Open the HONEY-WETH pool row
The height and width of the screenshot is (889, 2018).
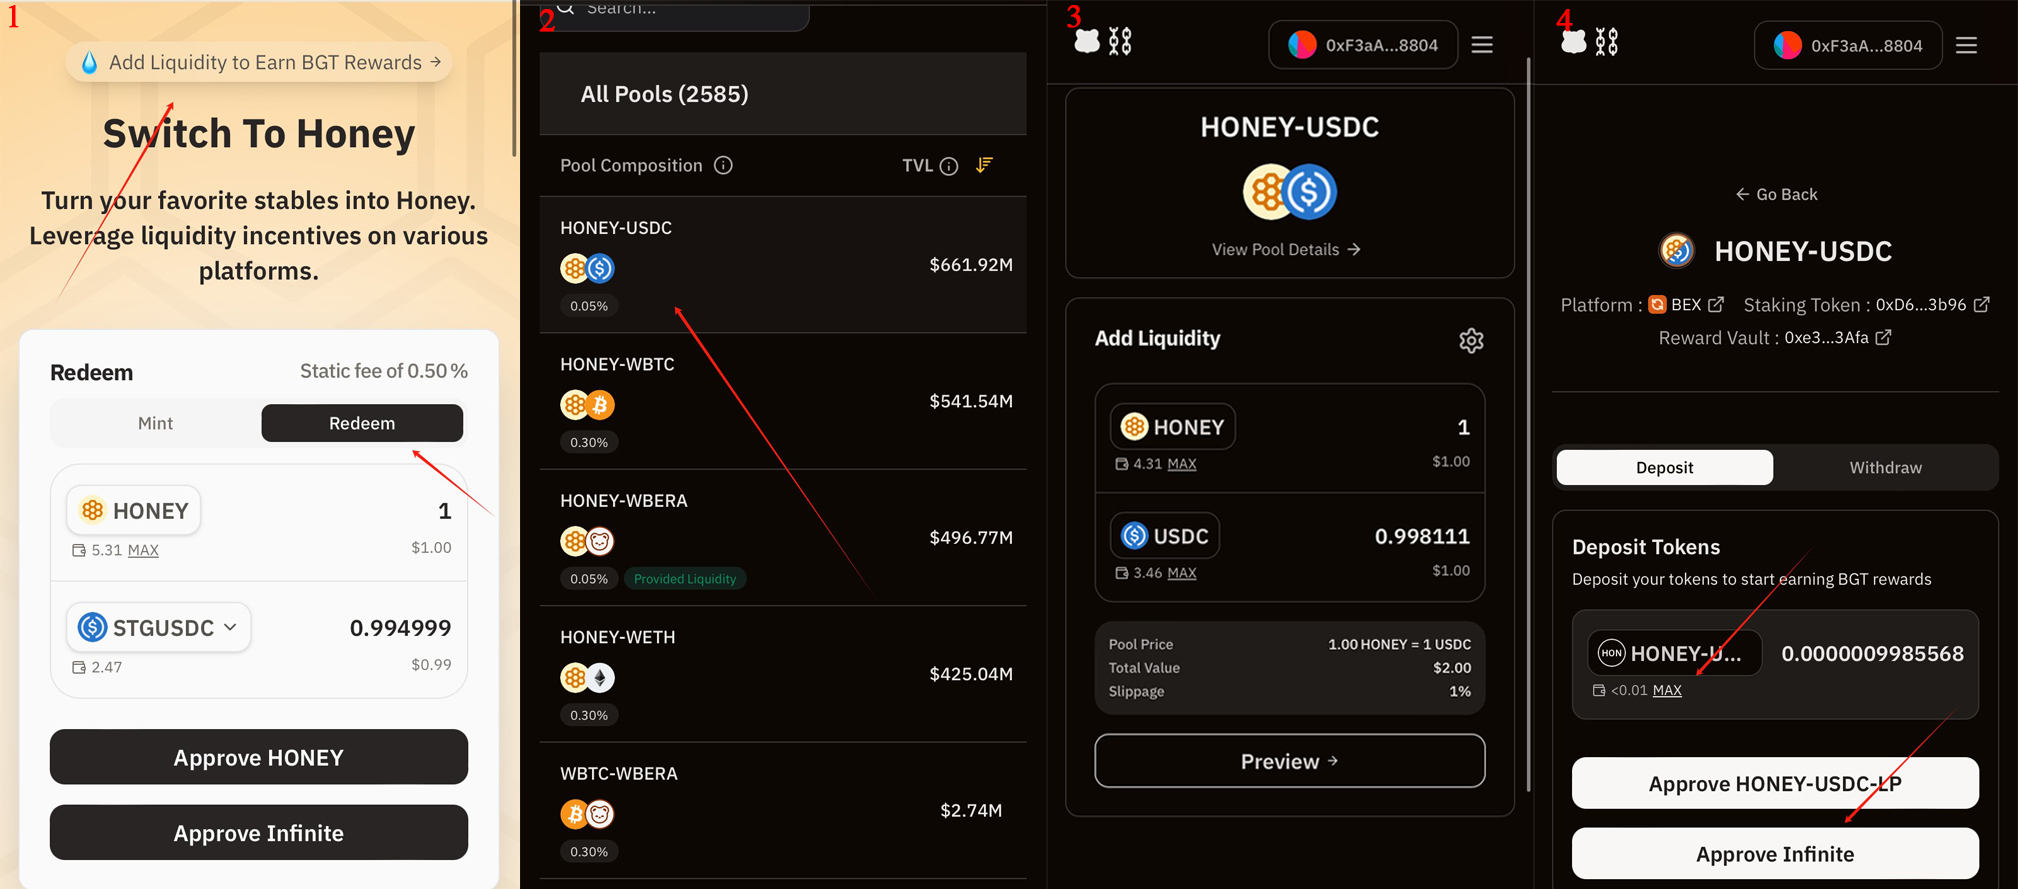pos(783,674)
